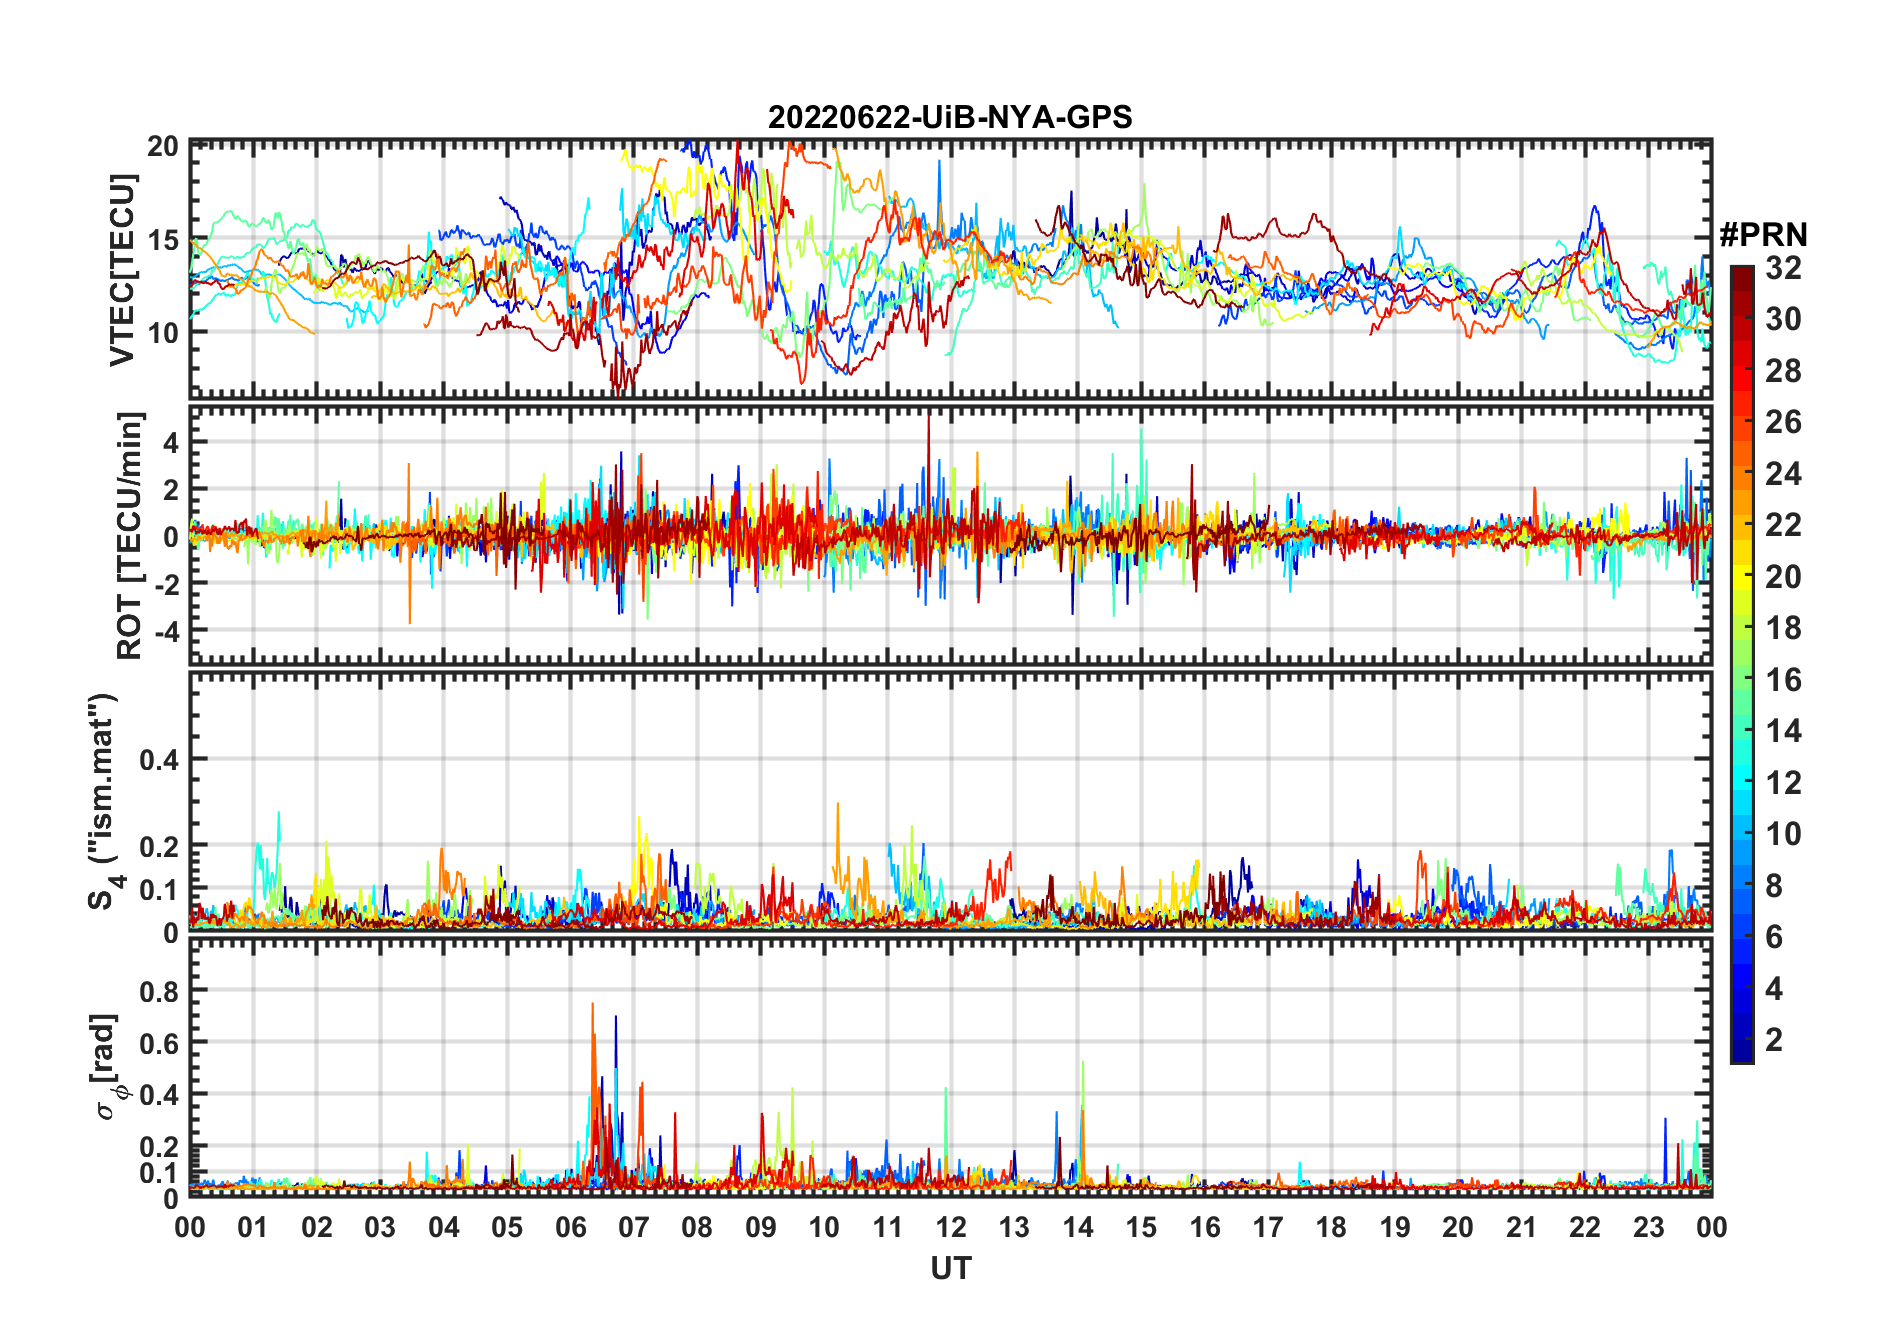Click x-axis hour label 08
Viewport: 1902px width, 1330px height.
click(x=697, y=1227)
